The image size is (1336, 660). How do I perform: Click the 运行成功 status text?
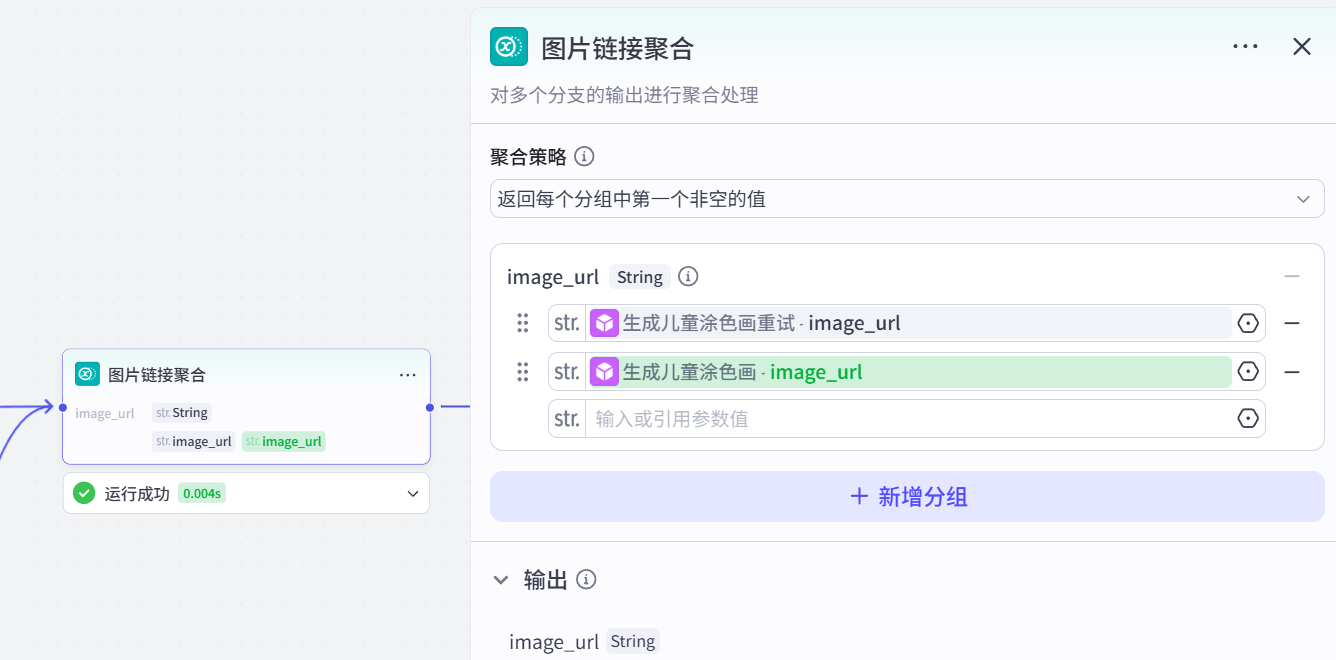click(137, 494)
